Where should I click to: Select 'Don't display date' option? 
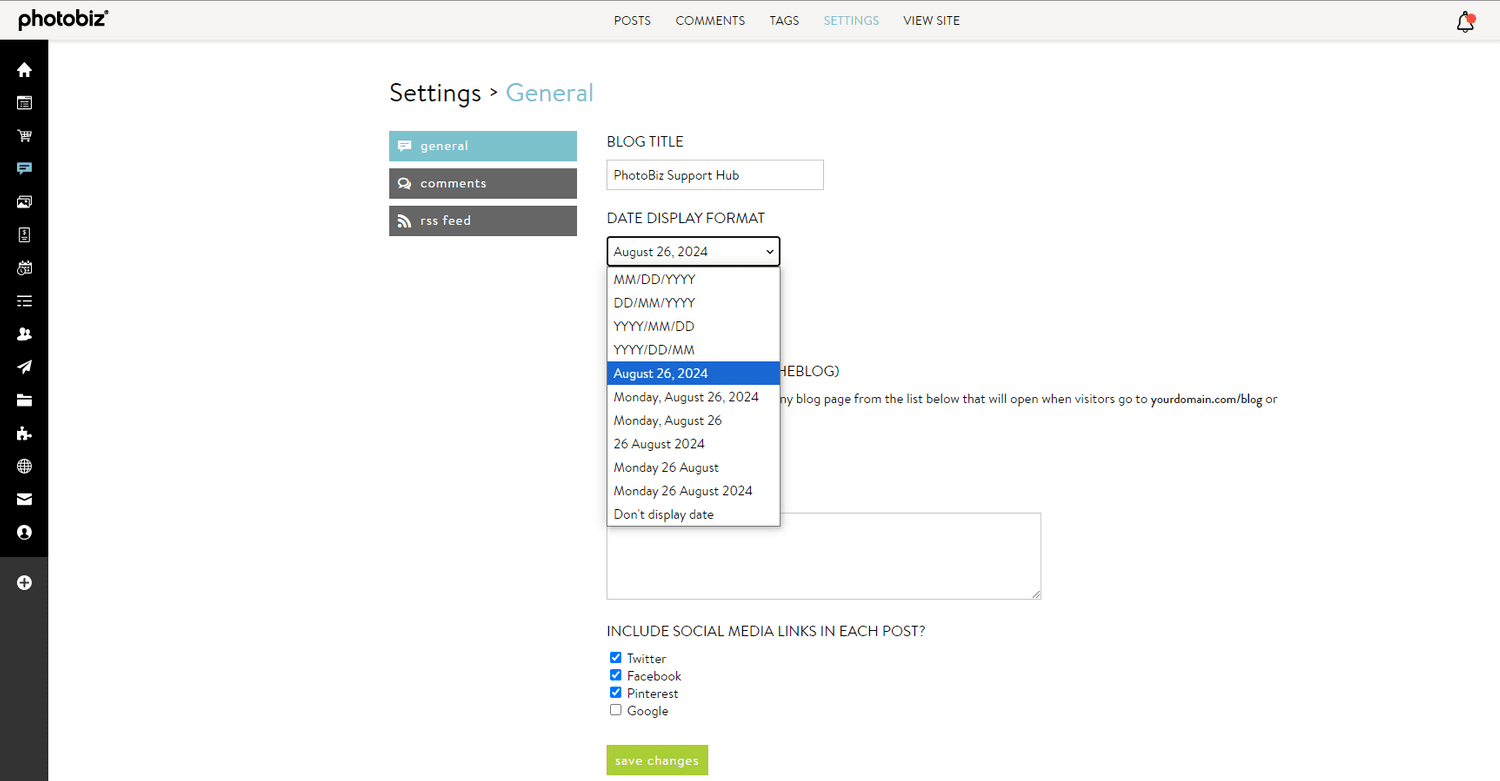(x=693, y=514)
